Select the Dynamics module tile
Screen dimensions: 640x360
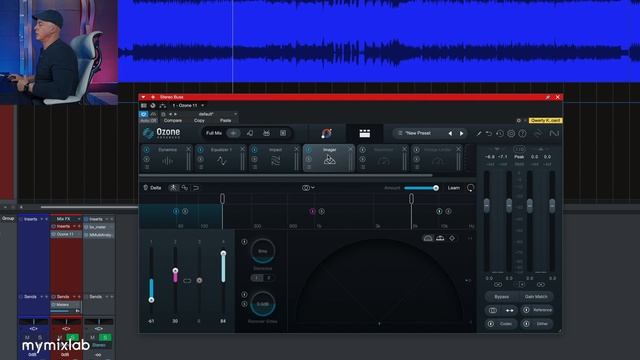(x=167, y=158)
